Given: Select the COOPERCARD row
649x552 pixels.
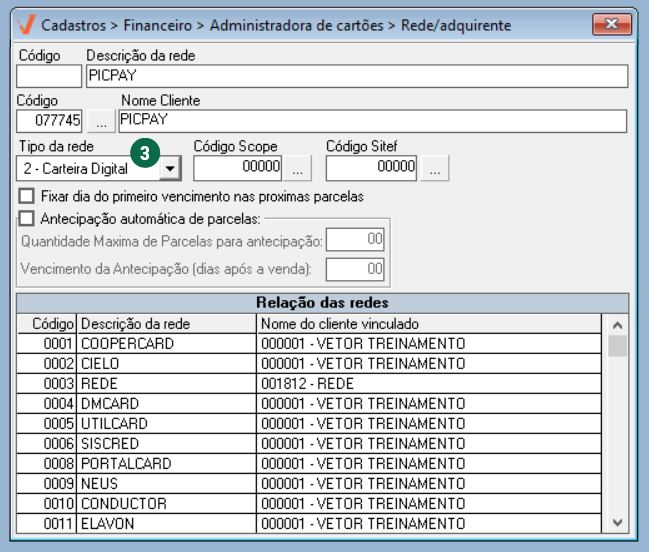Looking at the screenshot, I should [309, 343].
